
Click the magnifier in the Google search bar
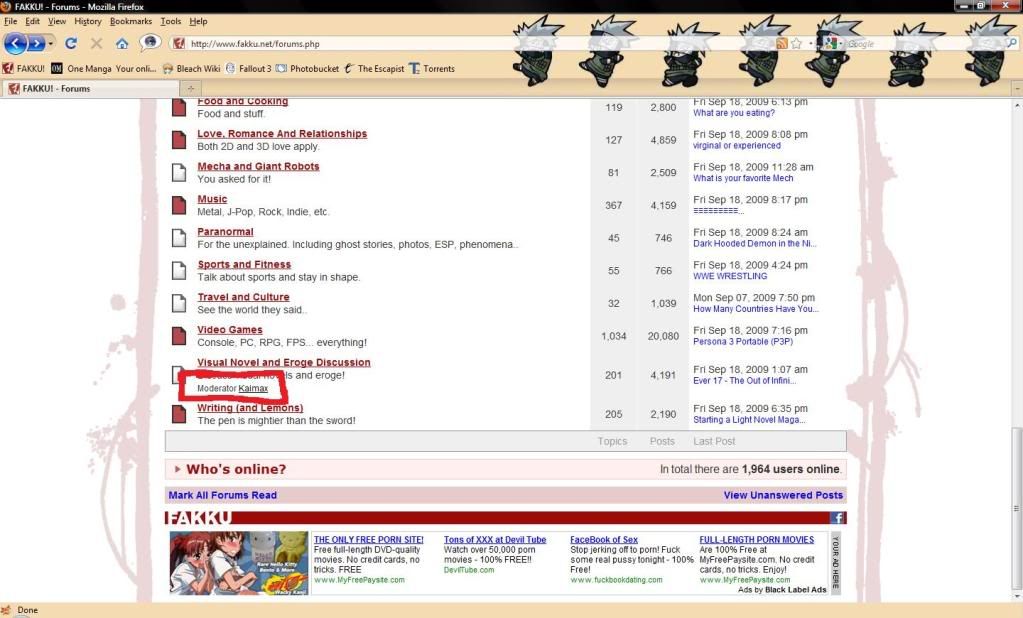[x=1012, y=43]
